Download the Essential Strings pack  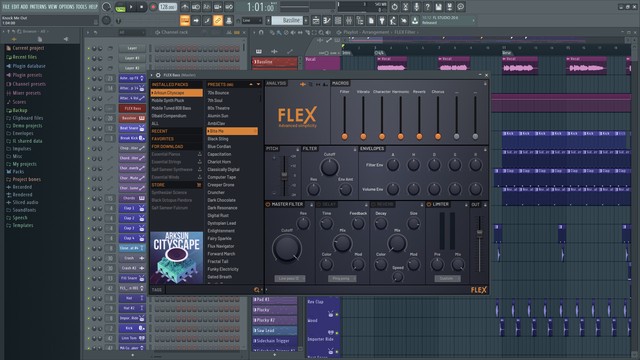200,162
